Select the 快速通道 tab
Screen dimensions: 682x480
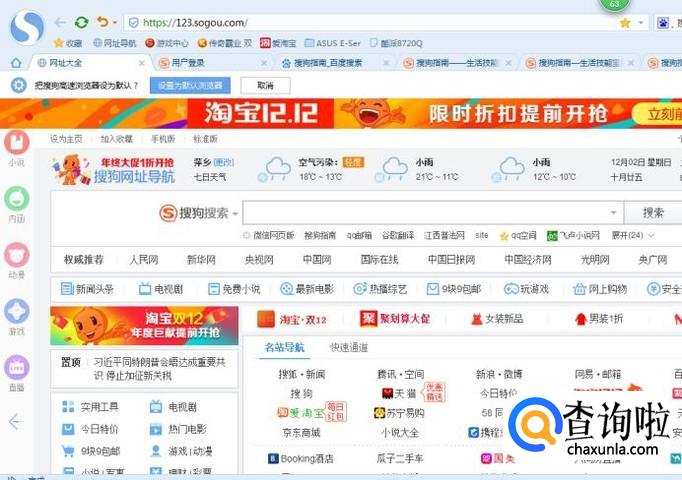[349, 347]
